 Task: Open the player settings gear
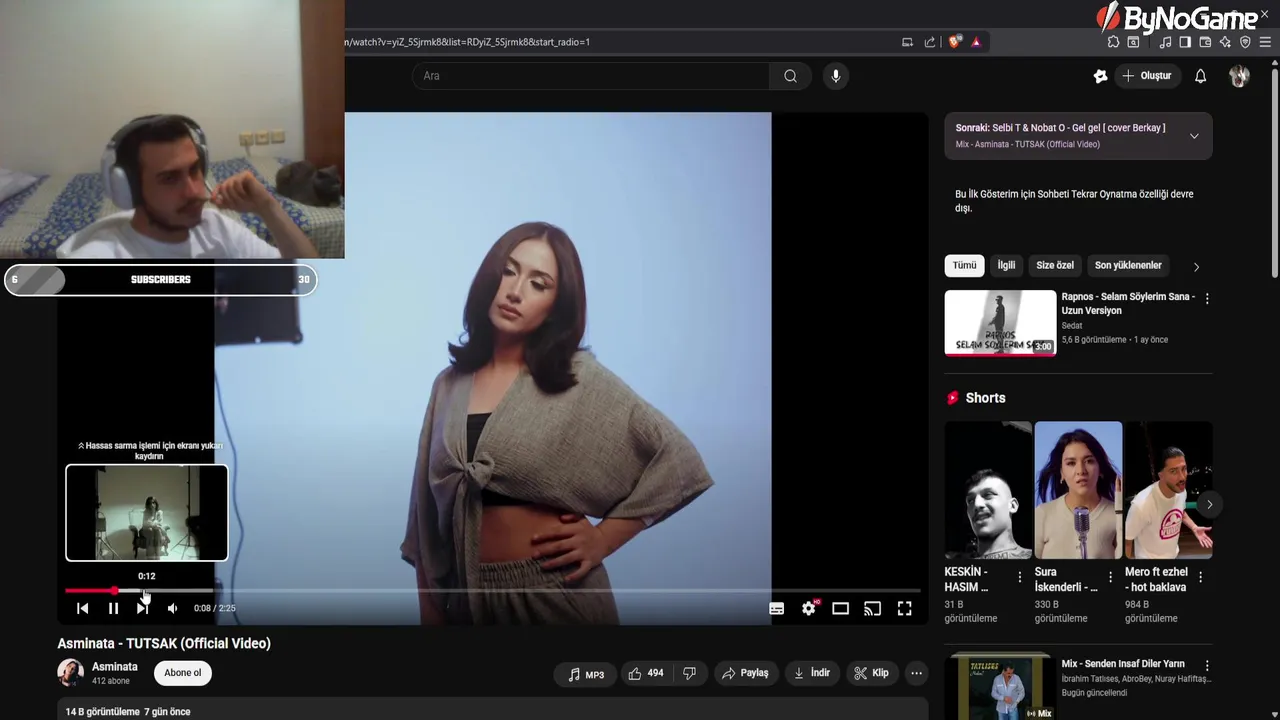click(809, 608)
